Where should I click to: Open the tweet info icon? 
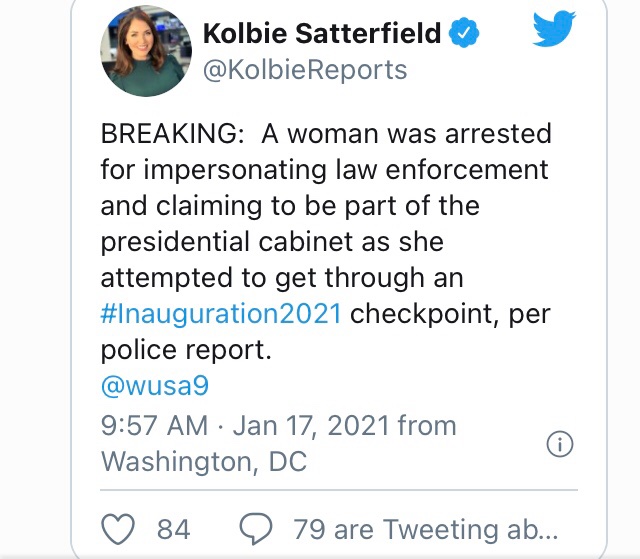tap(561, 444)
